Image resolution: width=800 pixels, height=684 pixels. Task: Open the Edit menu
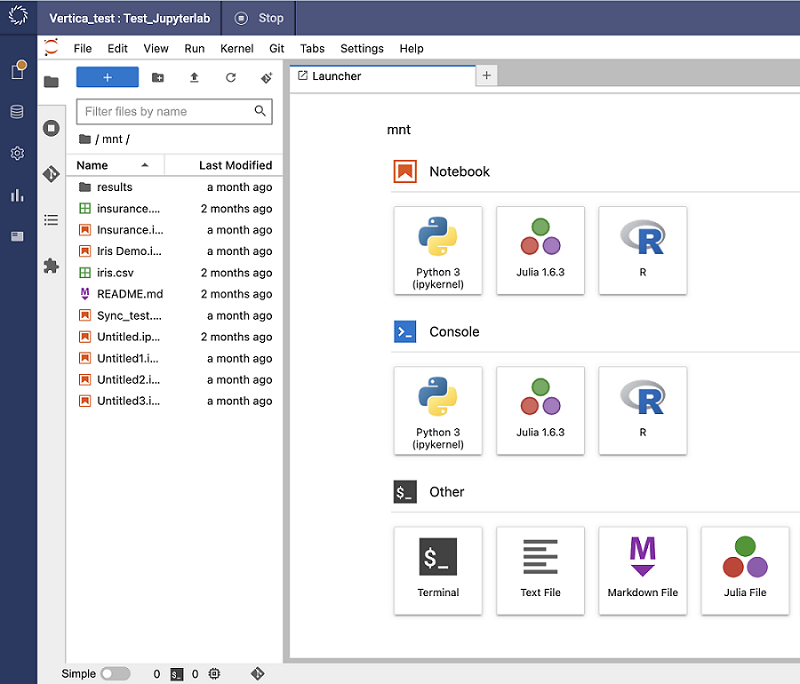[x=117, y=48]
